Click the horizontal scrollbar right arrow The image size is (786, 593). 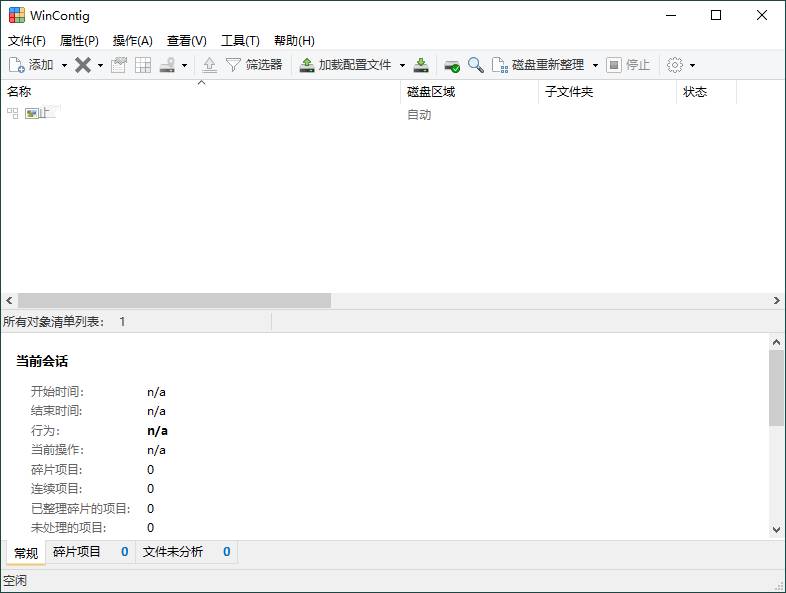click(x=777, y=301)
